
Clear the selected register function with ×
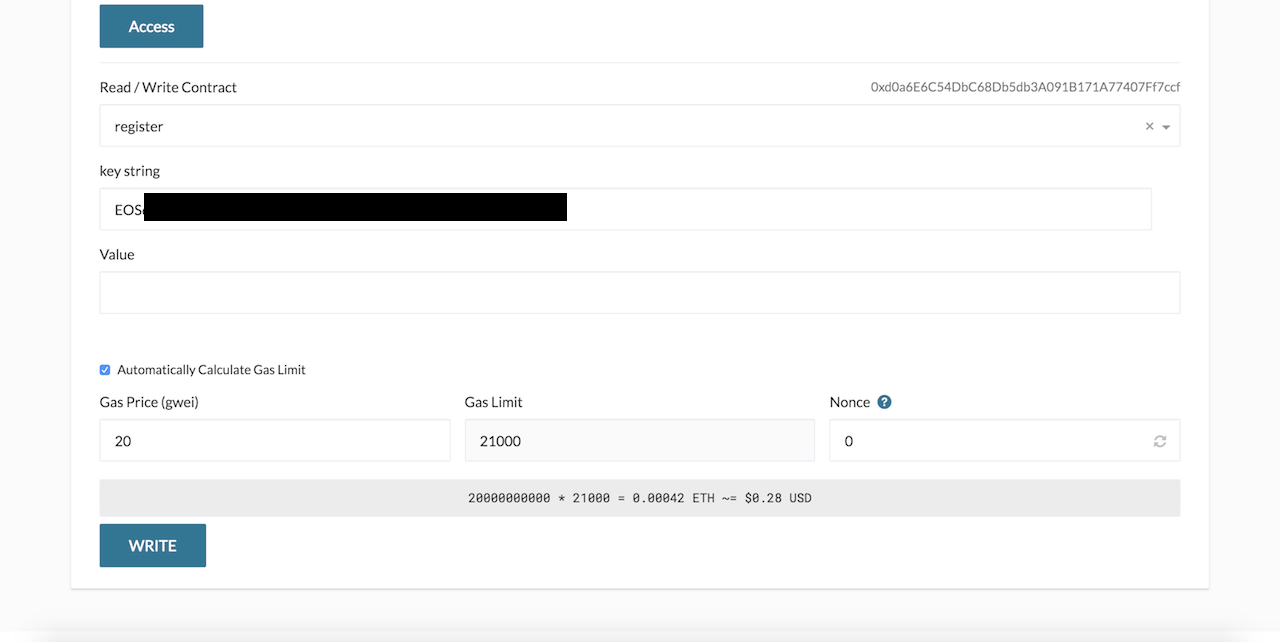tap(1149, 126)
